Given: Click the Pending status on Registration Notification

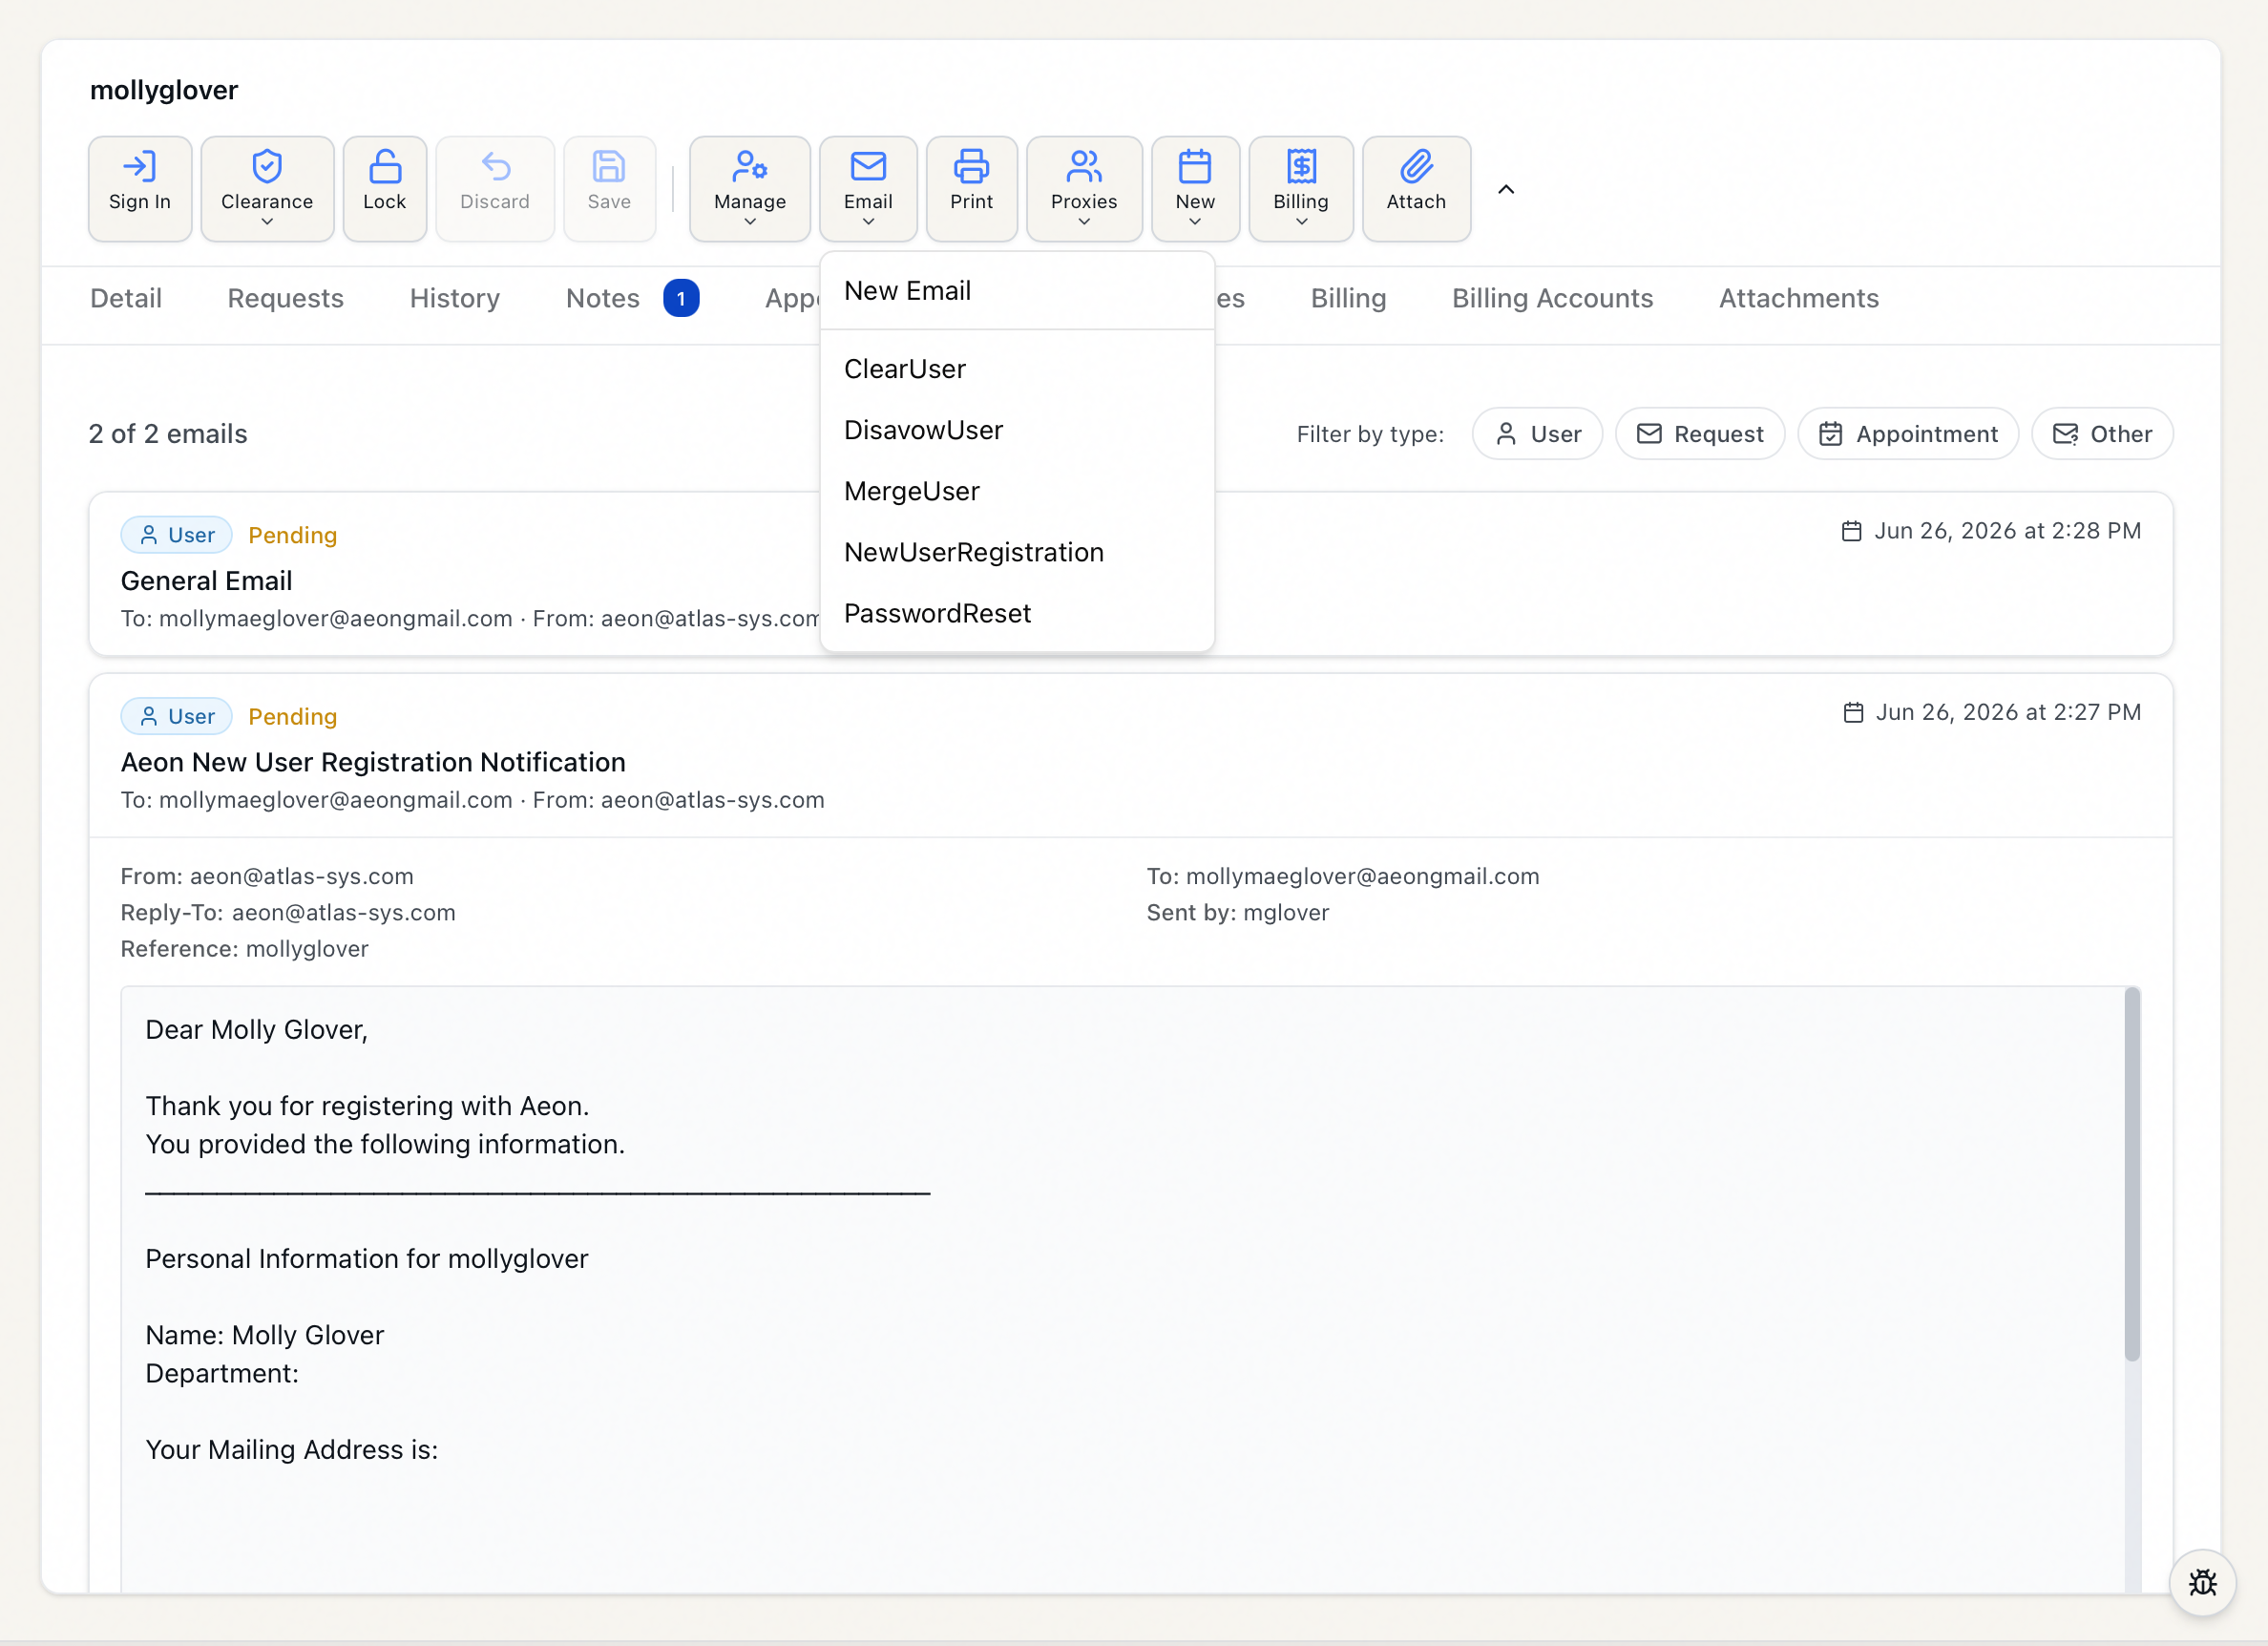Looking at the screenshot, I should coord(293,716).
